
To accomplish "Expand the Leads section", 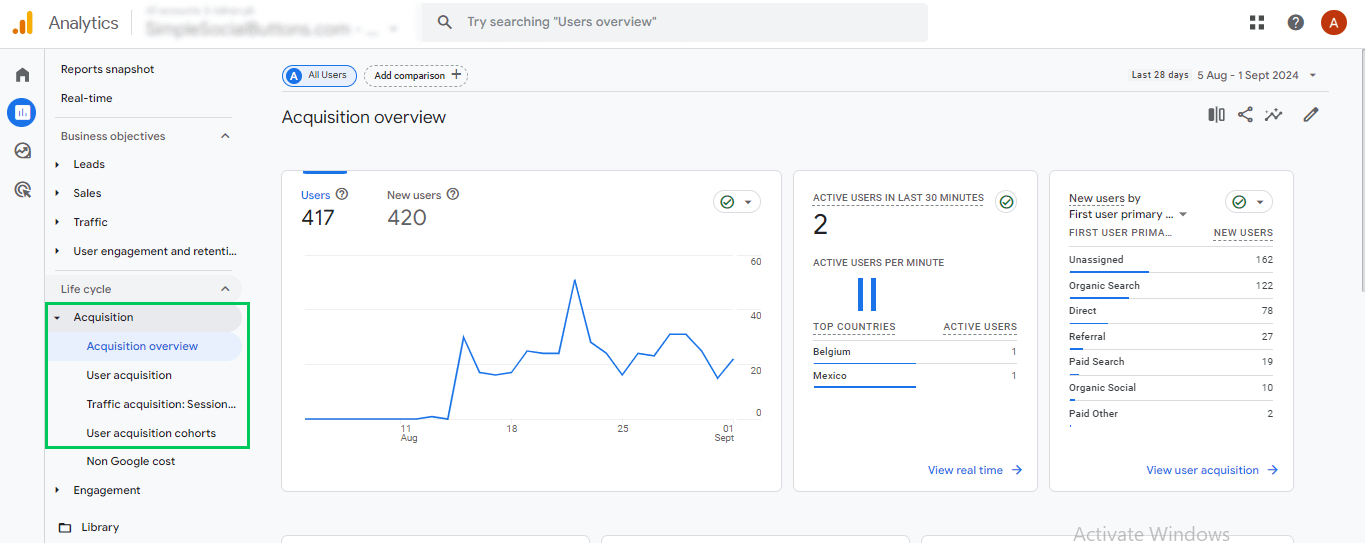I will (x=89, y=164).
